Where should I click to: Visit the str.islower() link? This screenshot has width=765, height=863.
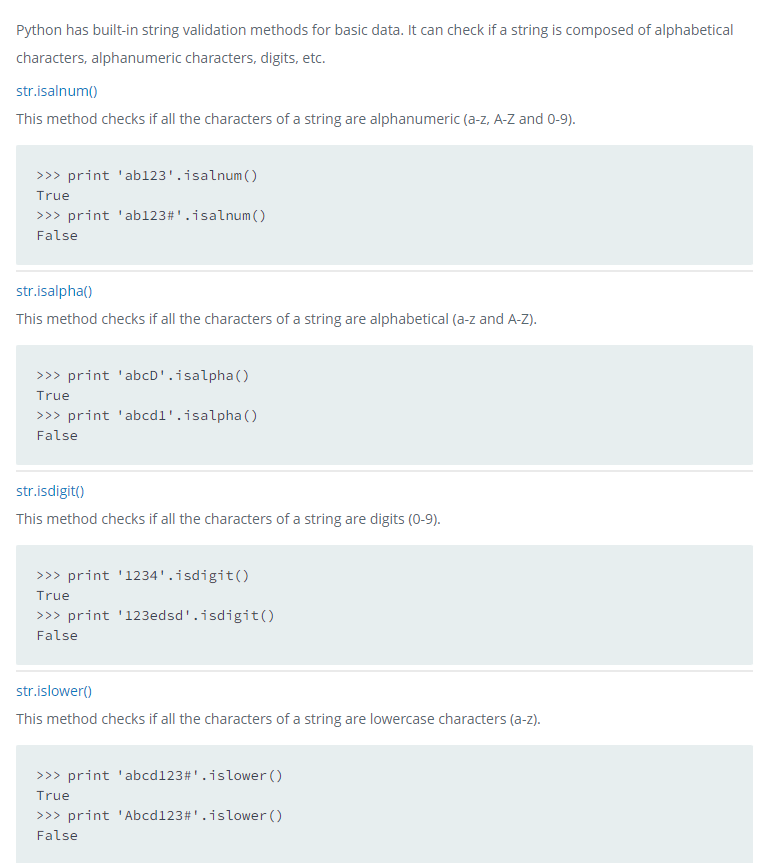click(x=54, y=691)
